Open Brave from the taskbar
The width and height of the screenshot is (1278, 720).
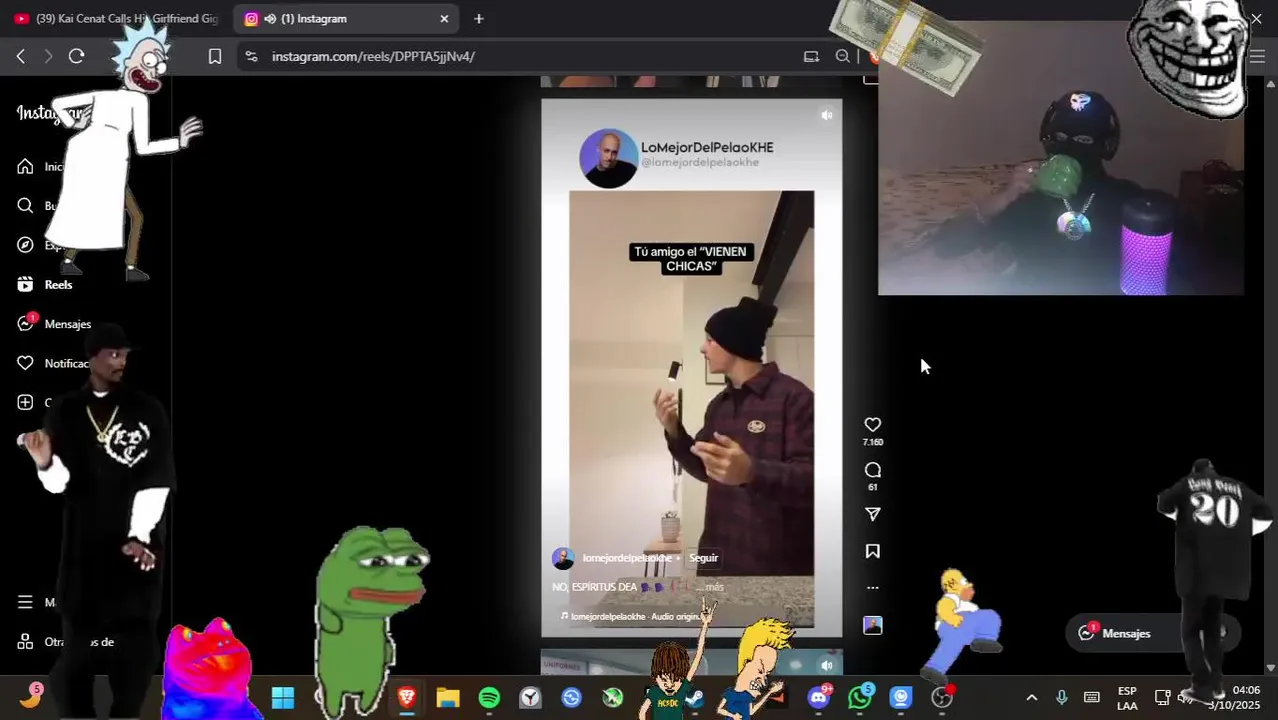point(406,697)
